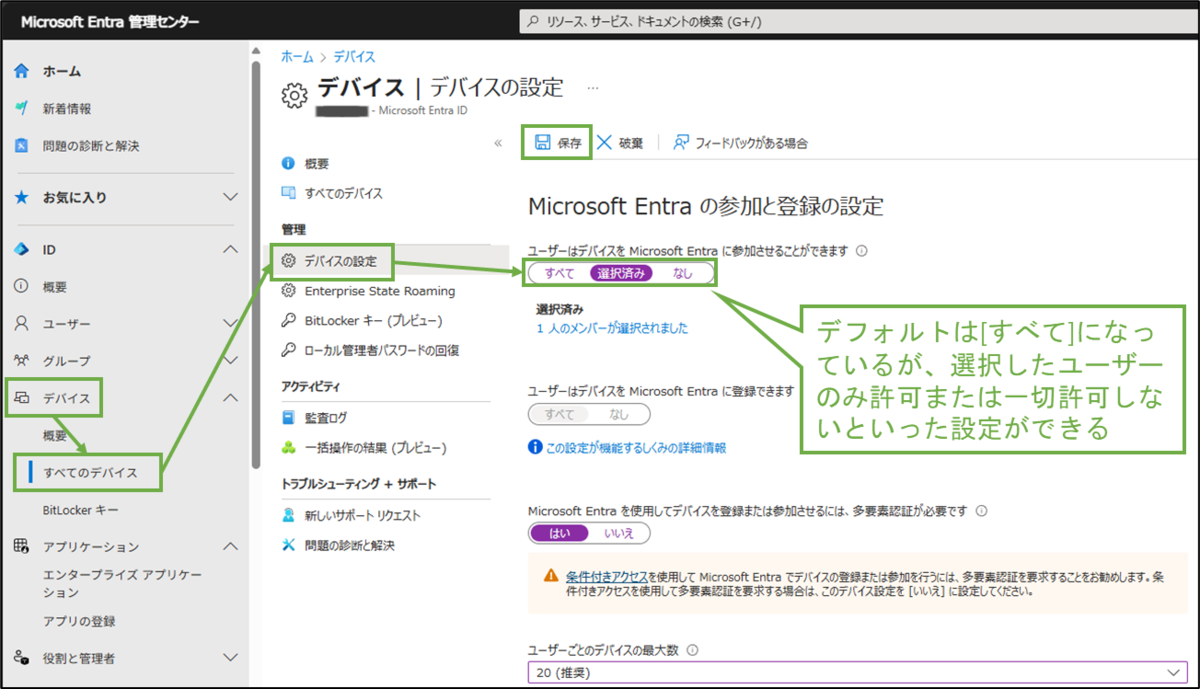Click info icon beside ユーザーごとのデバイスの最大数
The height and width of the screenshot is (689, 1200).
(x=693, y=650)
